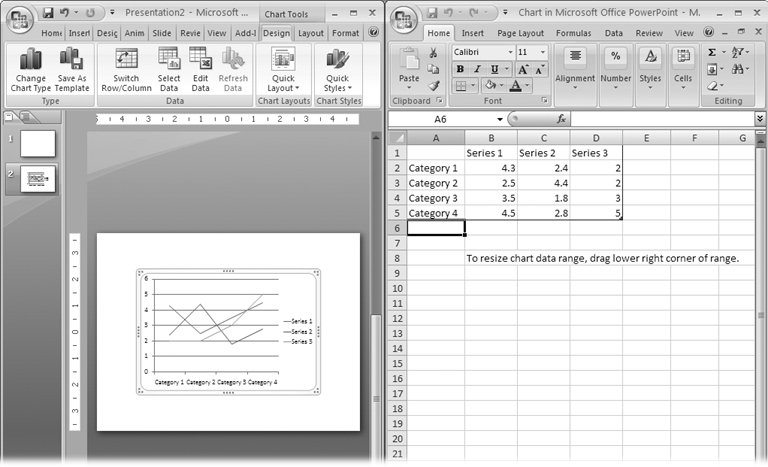Open the Calibri font name dropdown
Viewport: 768px width, 467px height.
pyautogui.click(x=510, y=52)
